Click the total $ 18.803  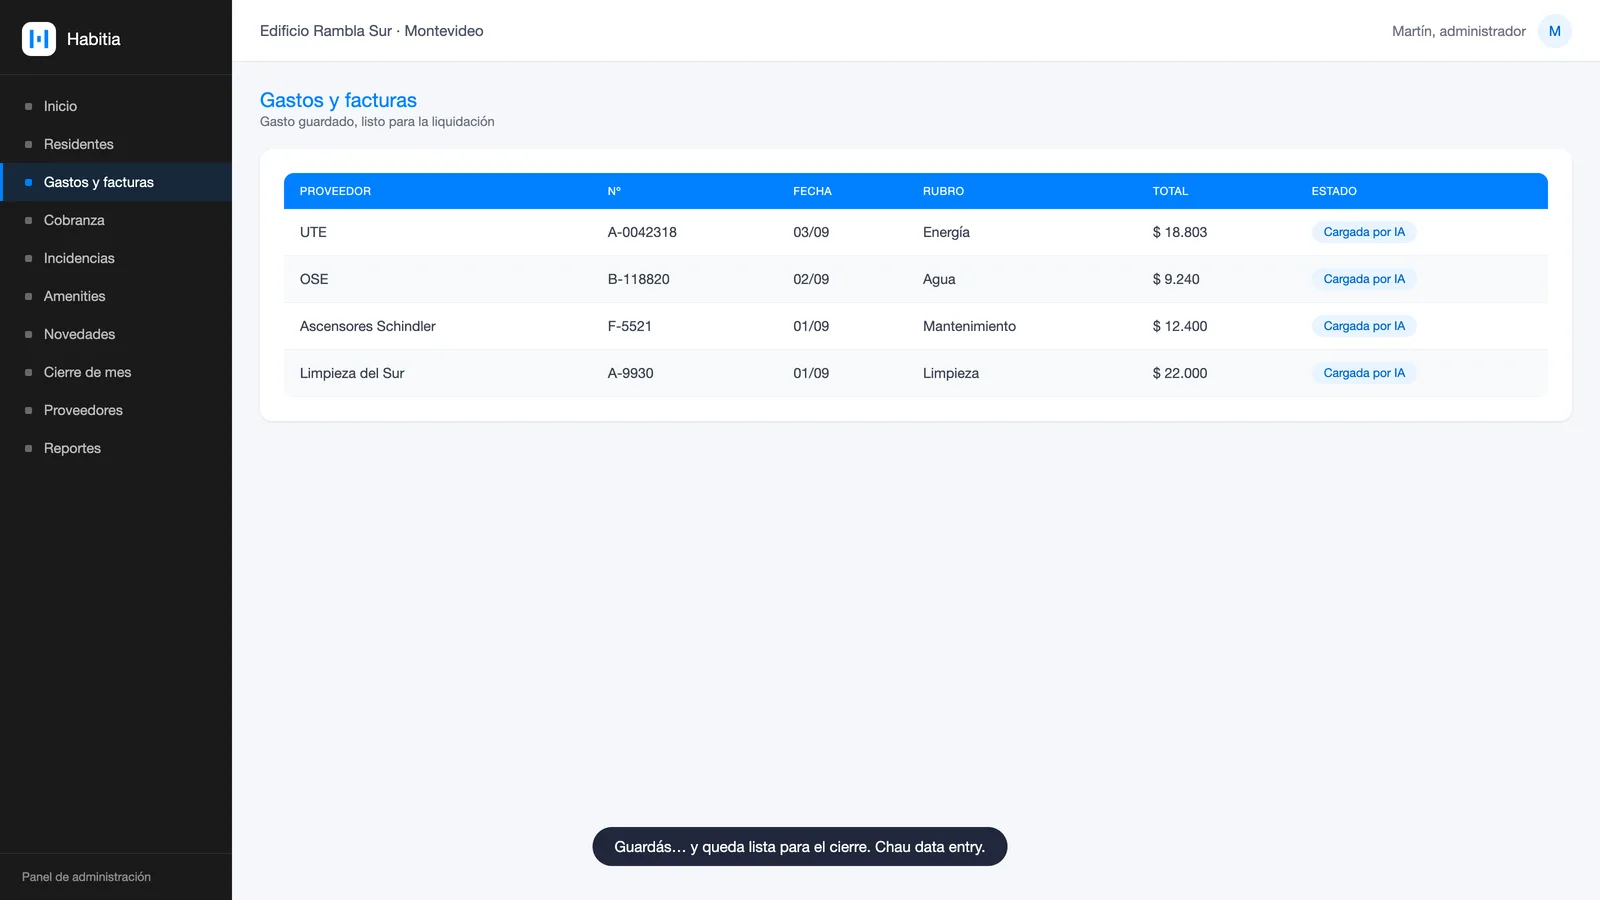point(1180,232)
